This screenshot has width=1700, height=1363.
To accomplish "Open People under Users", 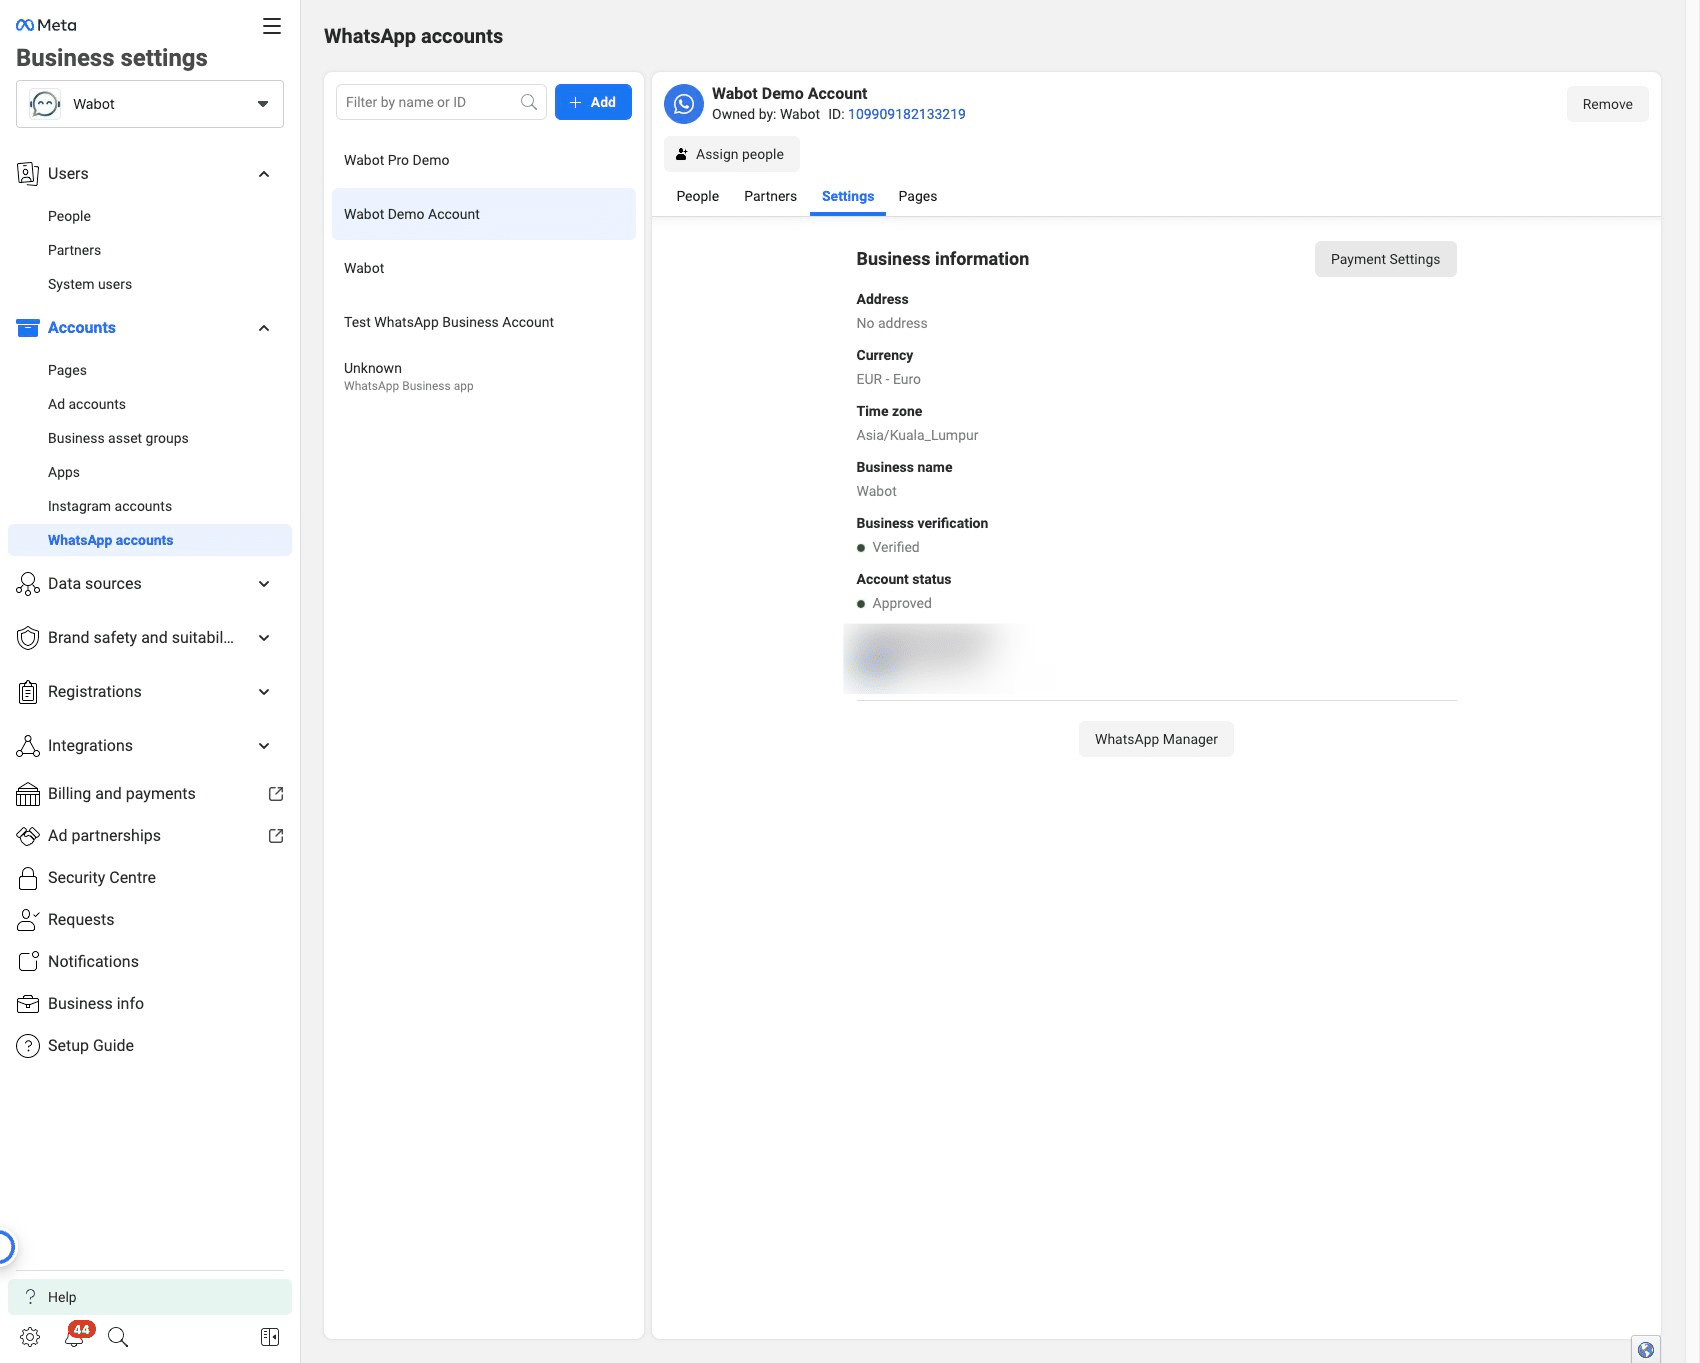I will tap(69, 216).
